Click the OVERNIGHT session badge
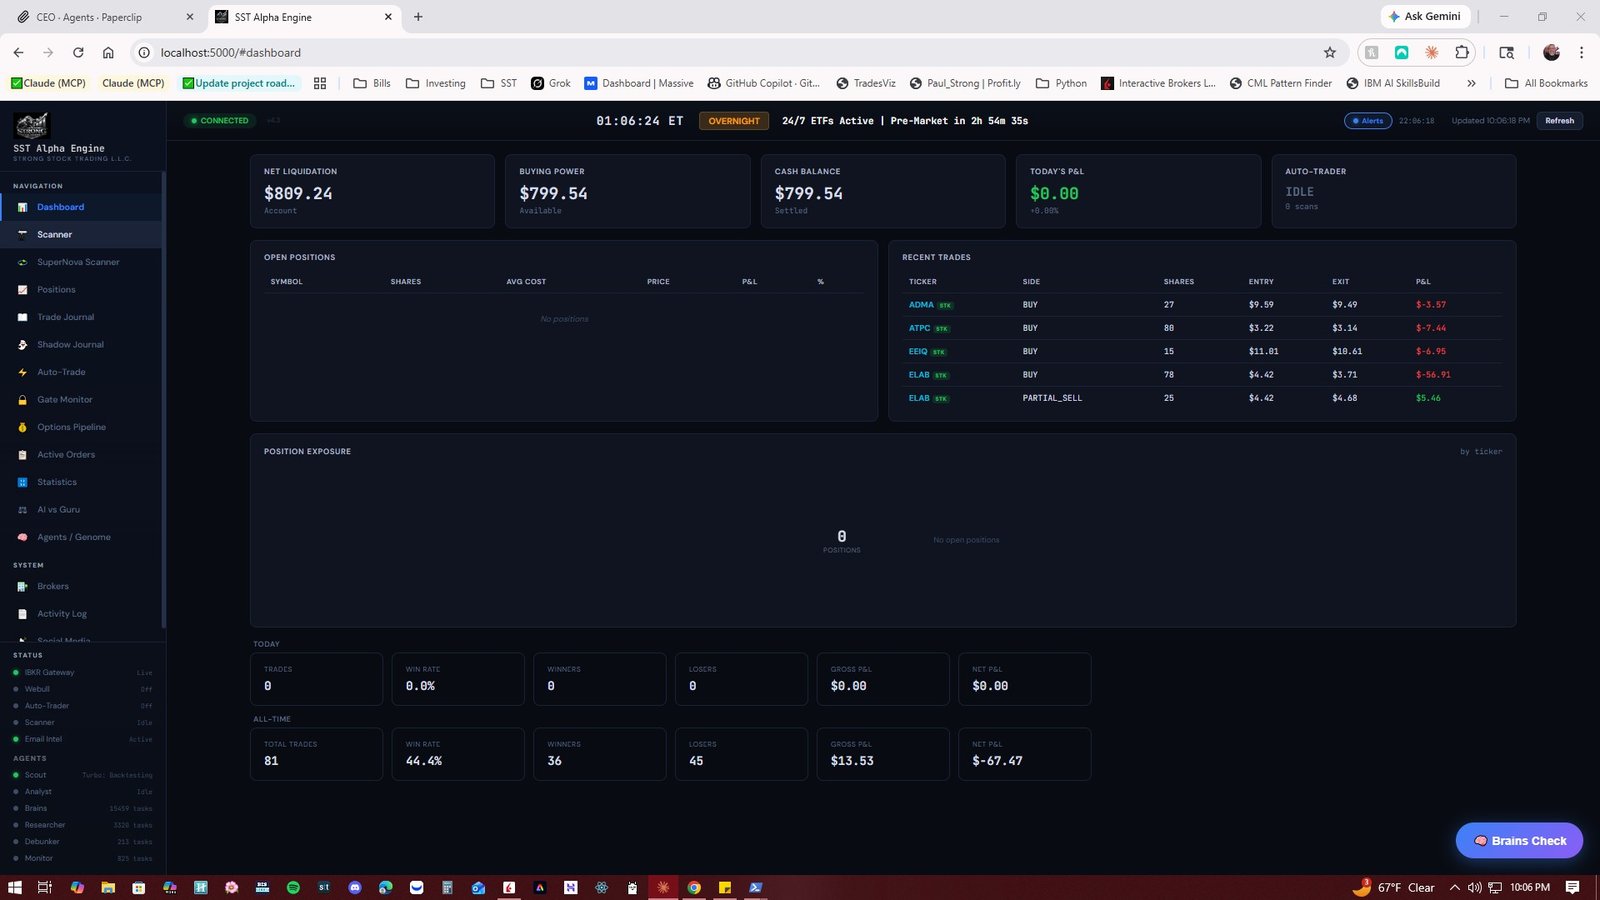 (x=734, y=121)
